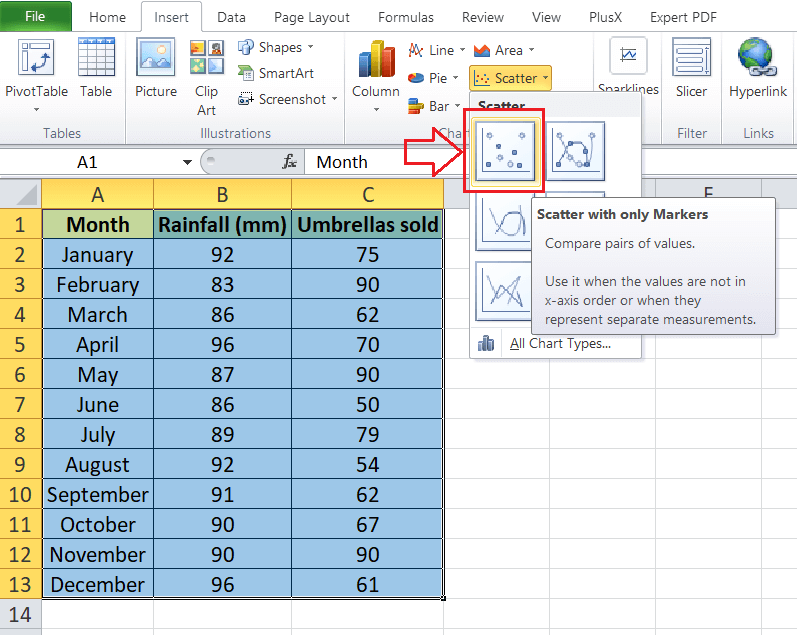Select the rainfall value 83
The image size is (797, 635).
(222, 284)
